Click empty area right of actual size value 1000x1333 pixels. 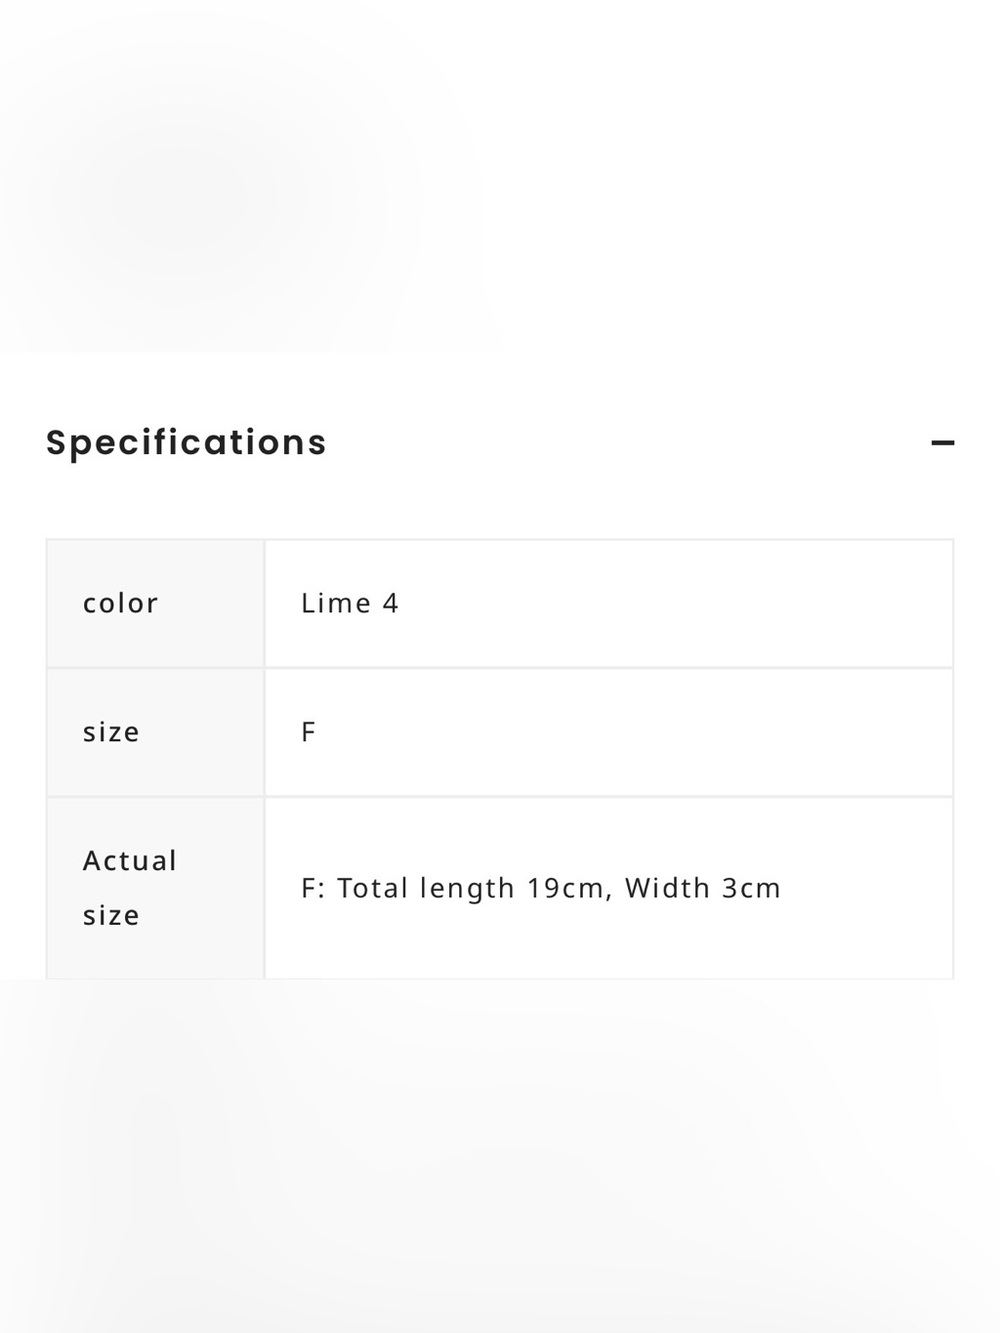tap(866, 888)
